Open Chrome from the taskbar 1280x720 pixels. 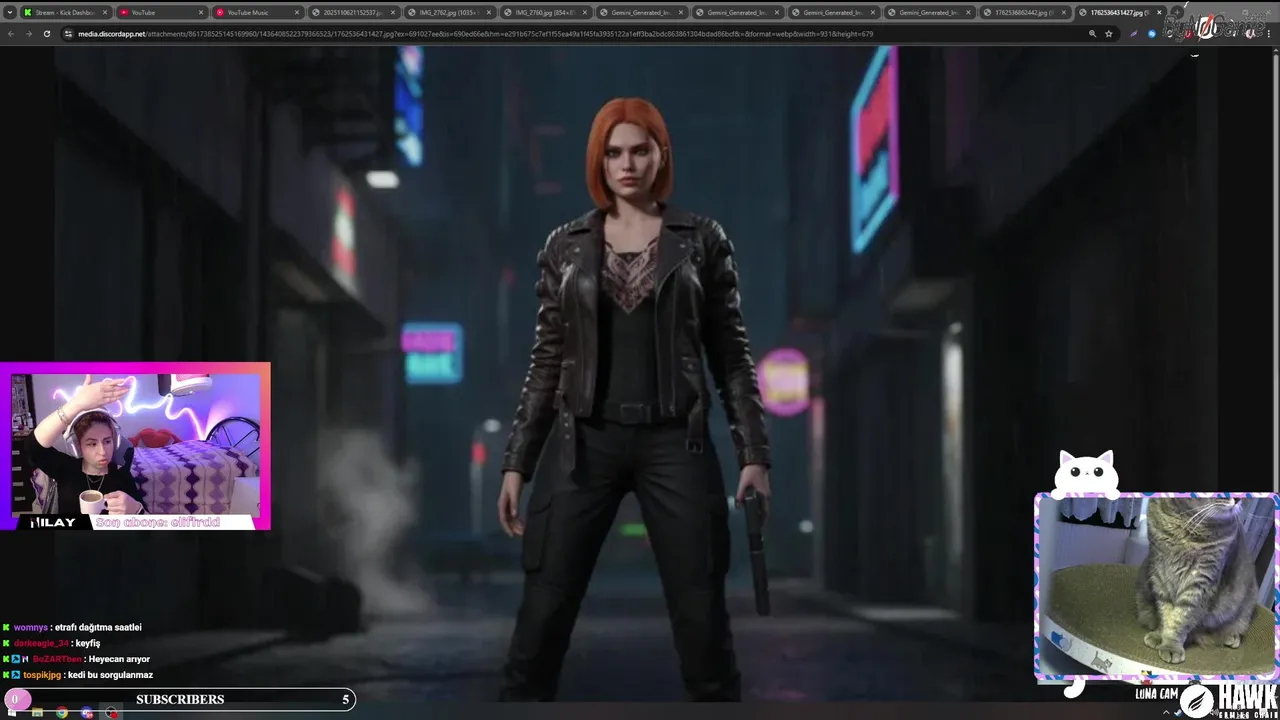pos(62,713)
